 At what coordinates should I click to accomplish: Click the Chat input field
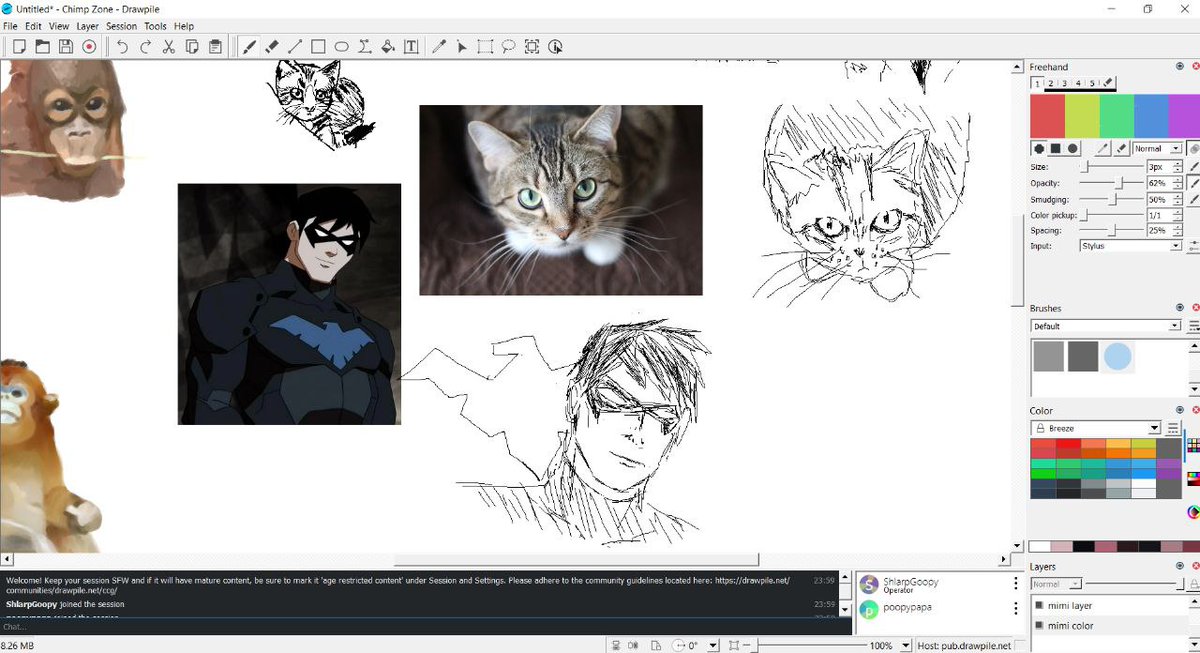coord(425,627)
